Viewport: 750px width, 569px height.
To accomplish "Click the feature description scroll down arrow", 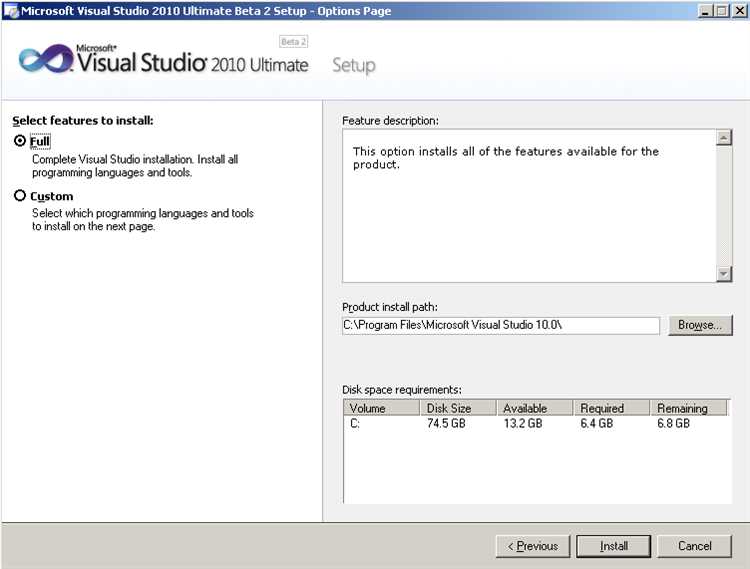I will [x=724, y=274].
